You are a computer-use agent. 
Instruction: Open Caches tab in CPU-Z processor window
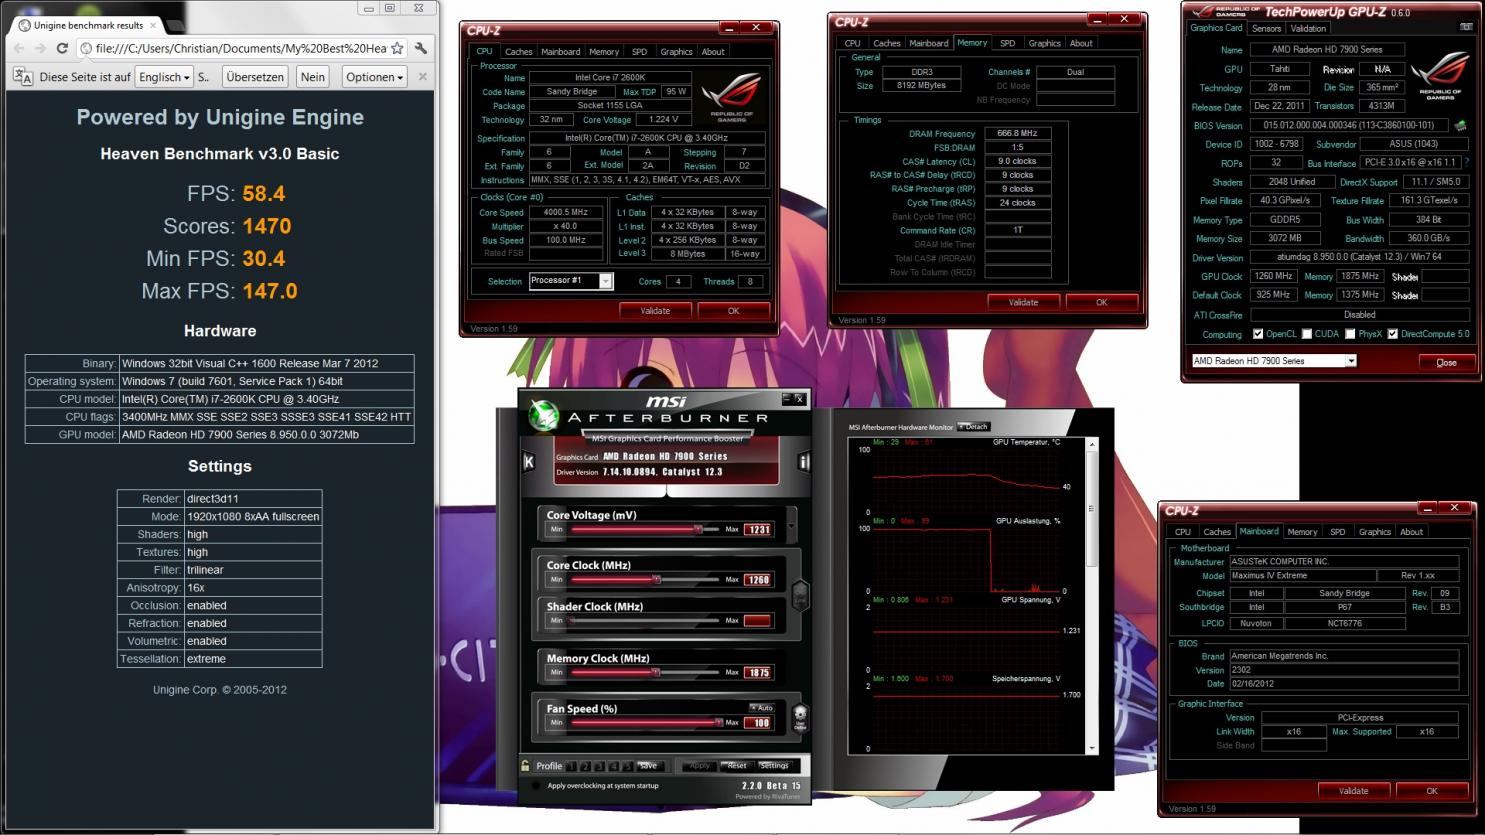[x=518, y=51]
